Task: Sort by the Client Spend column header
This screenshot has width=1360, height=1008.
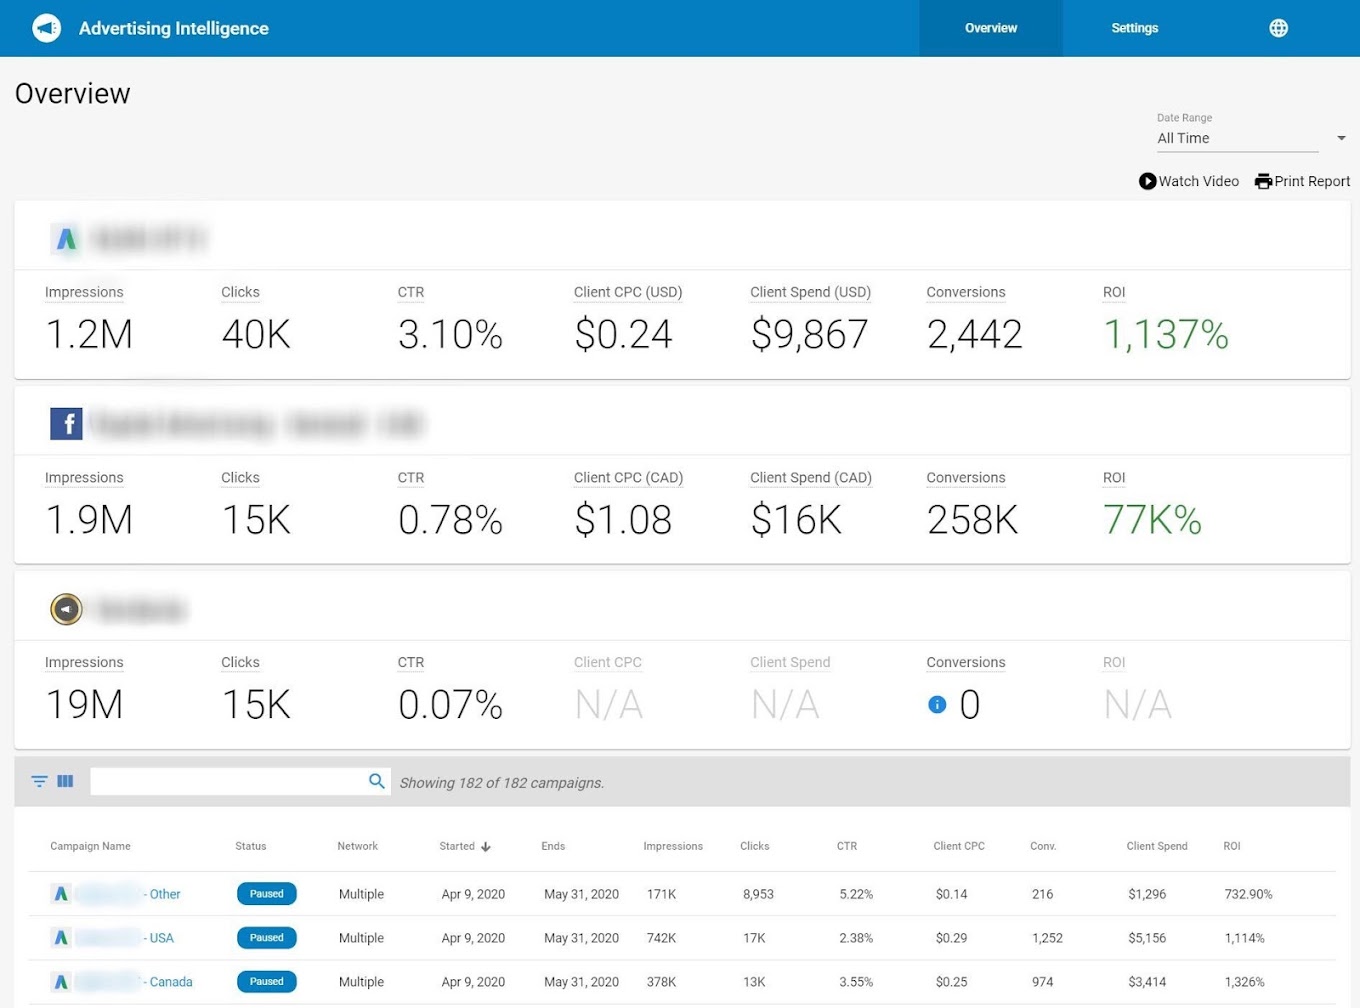Action: 1157,846
